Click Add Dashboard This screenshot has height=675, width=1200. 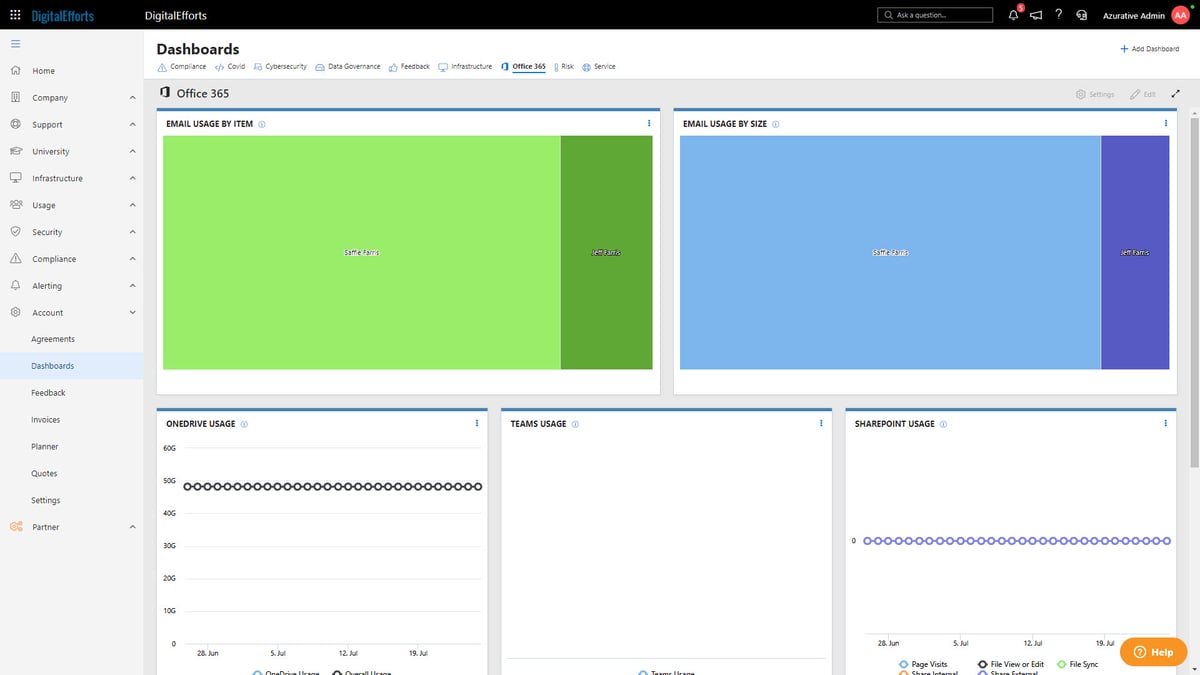tap(1149, 48)
